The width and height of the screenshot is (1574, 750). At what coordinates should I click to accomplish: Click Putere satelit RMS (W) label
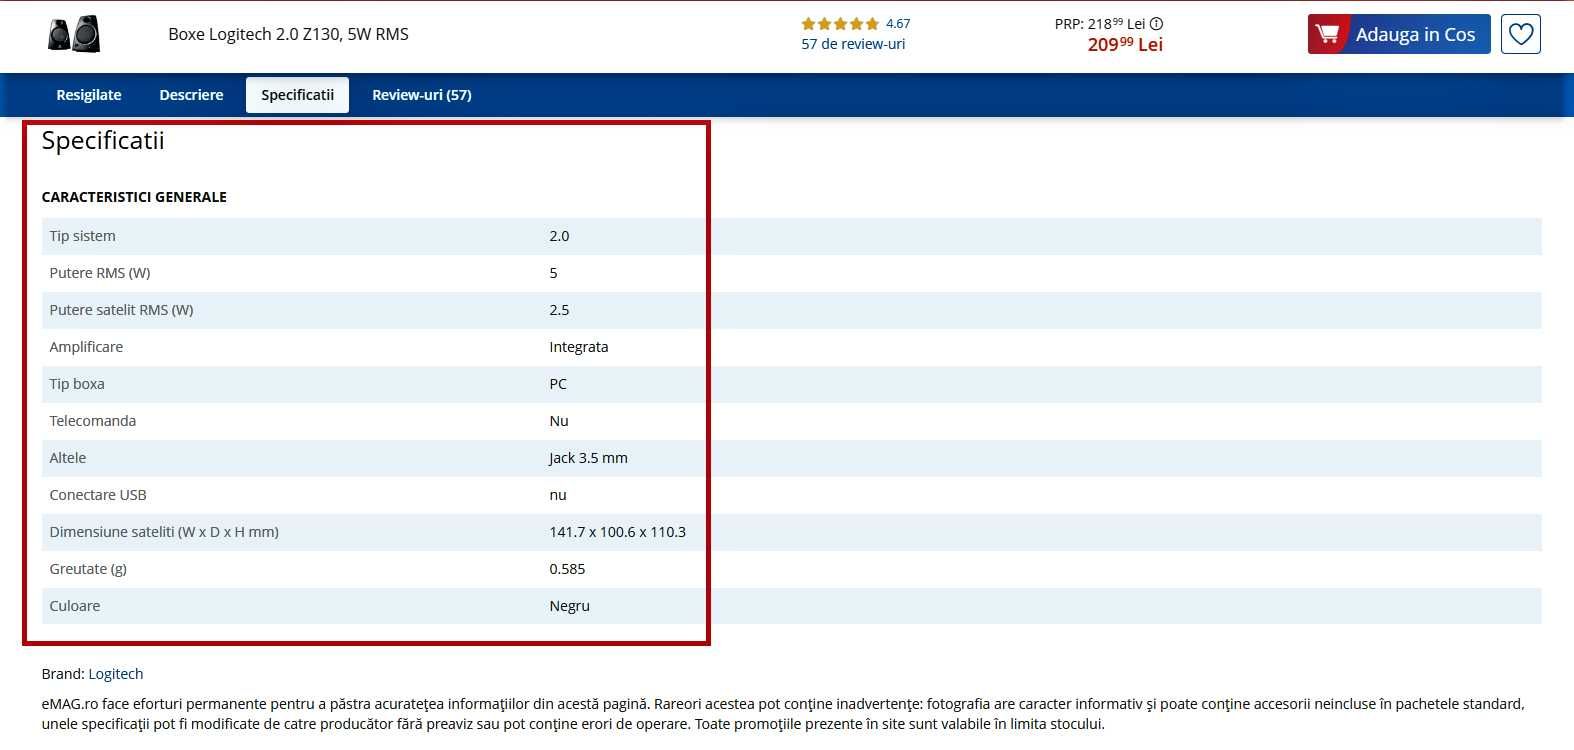121,310
